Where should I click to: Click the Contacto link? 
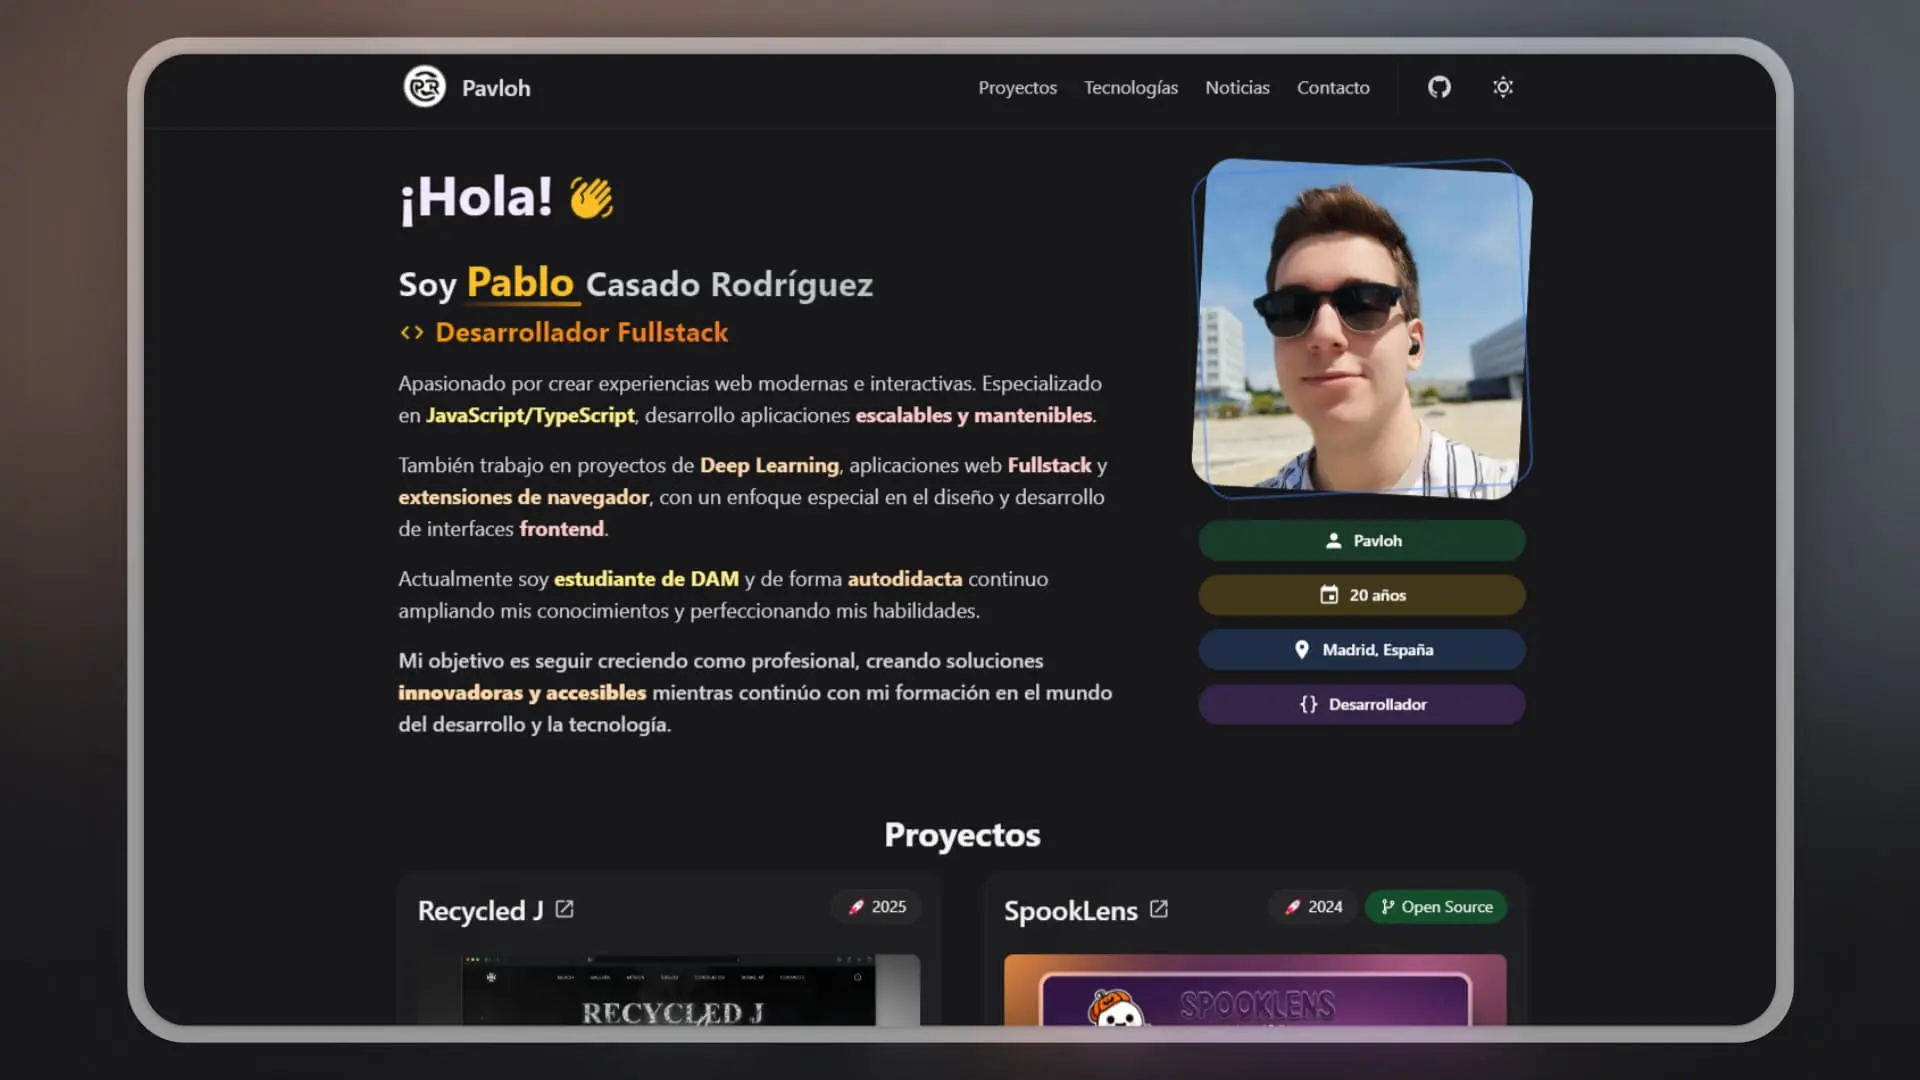pos(1333,88)
